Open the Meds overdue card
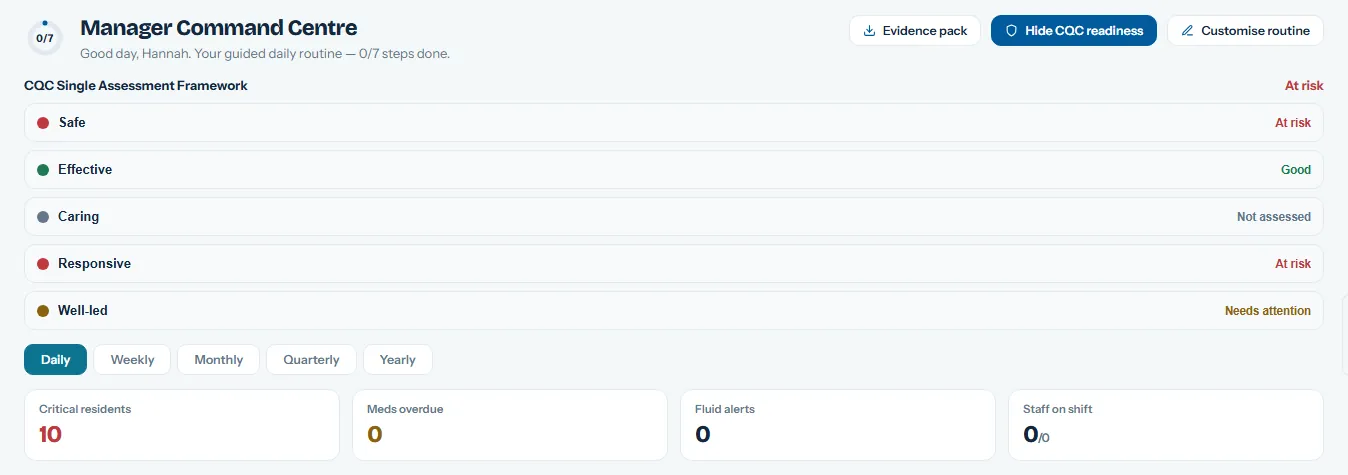The width and height of the screenshot is (1348, 475). [x=510, y=425]
